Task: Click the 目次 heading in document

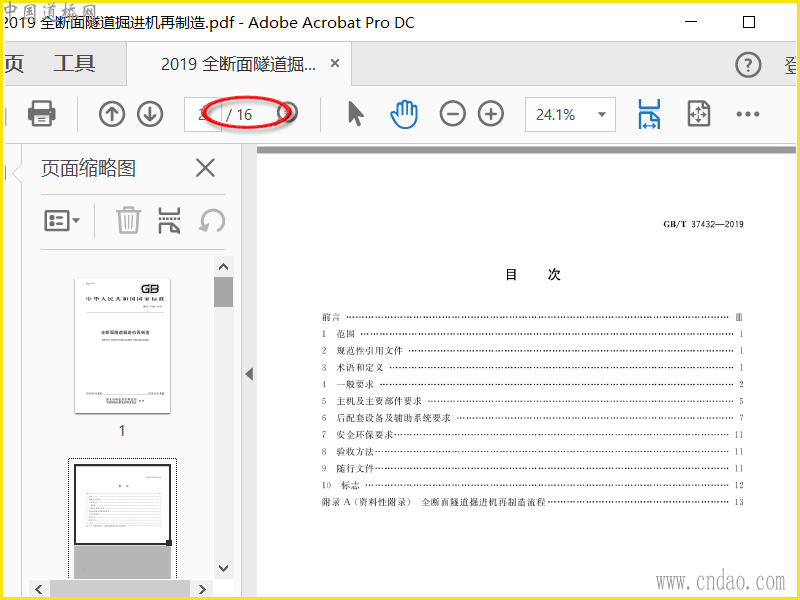Action: (x=533, y=274)
